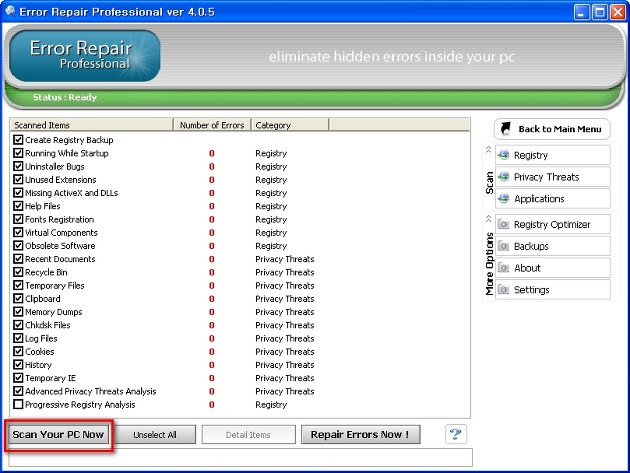Screen dimensions: 630x473
Task: Maximize the Error Repair window
Action: [x=600, y=12]
